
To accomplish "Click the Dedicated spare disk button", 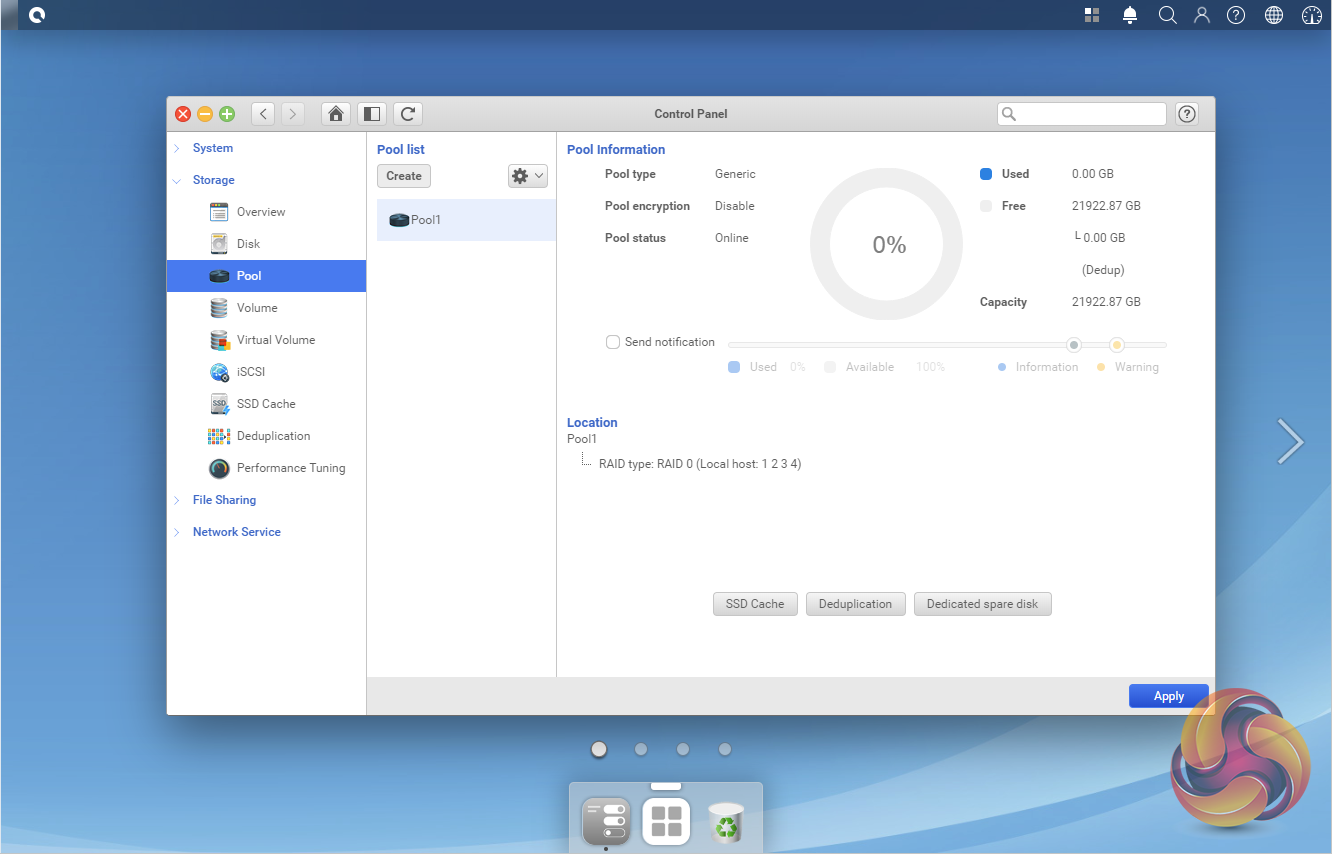I will (x=982, y=604).
